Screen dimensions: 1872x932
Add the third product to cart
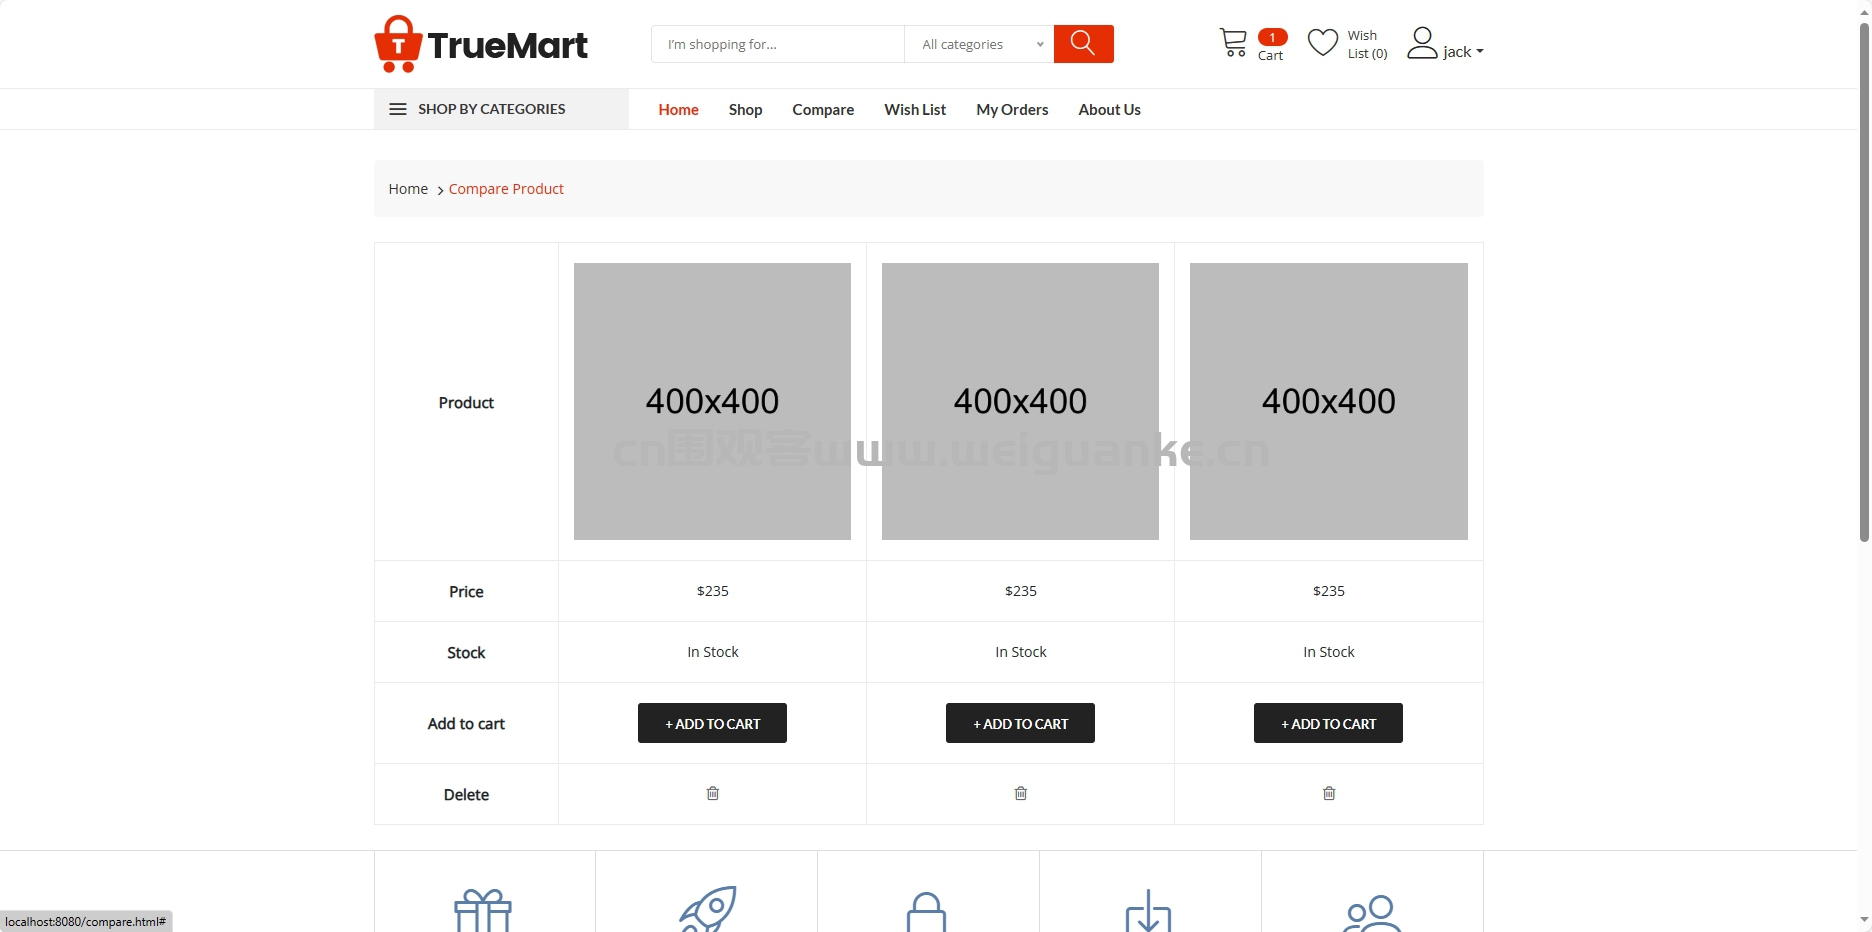(x=1328, y=723)
